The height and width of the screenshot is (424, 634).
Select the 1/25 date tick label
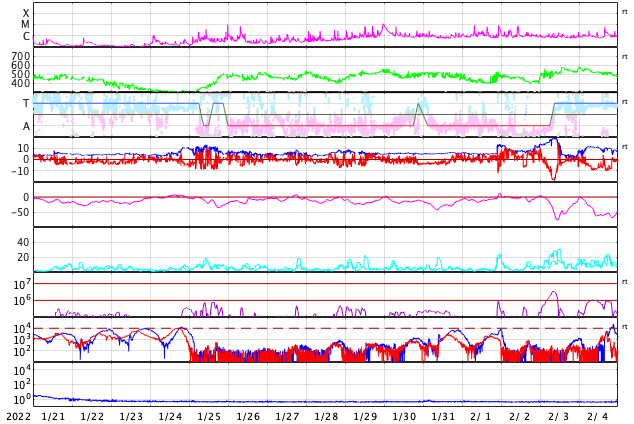209,416
